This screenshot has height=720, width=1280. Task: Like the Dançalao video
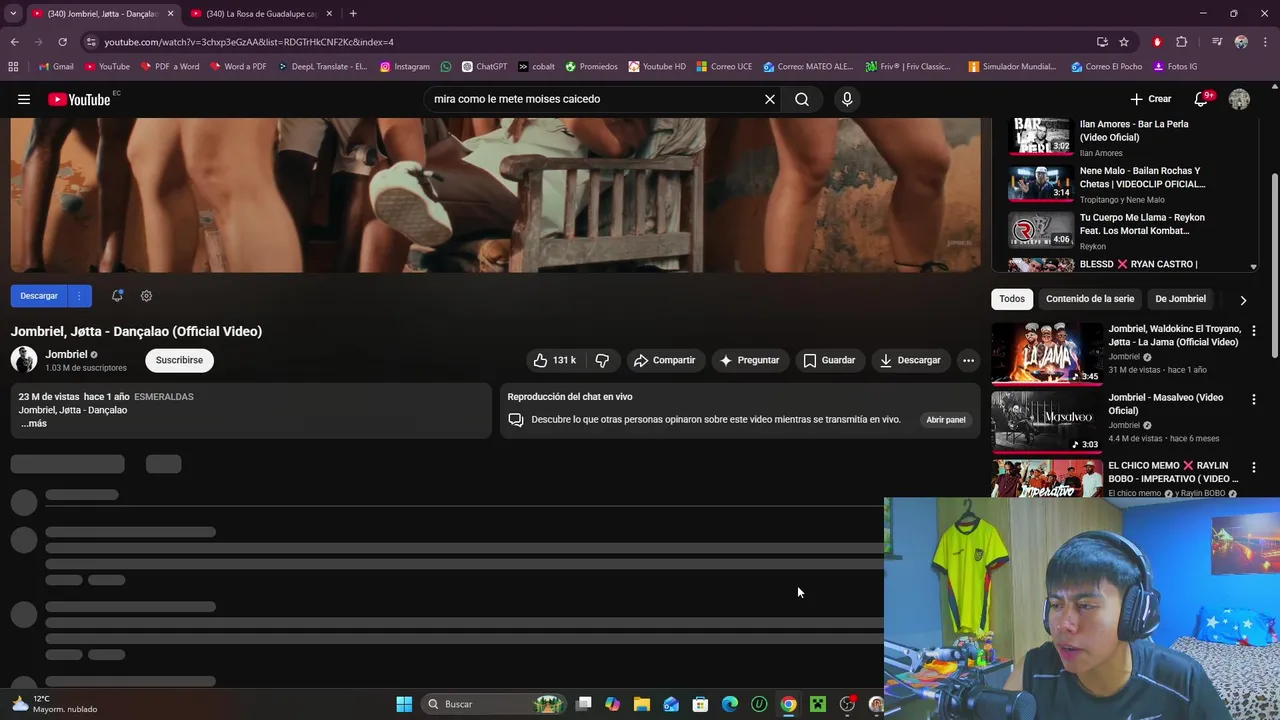pos(554,360)
